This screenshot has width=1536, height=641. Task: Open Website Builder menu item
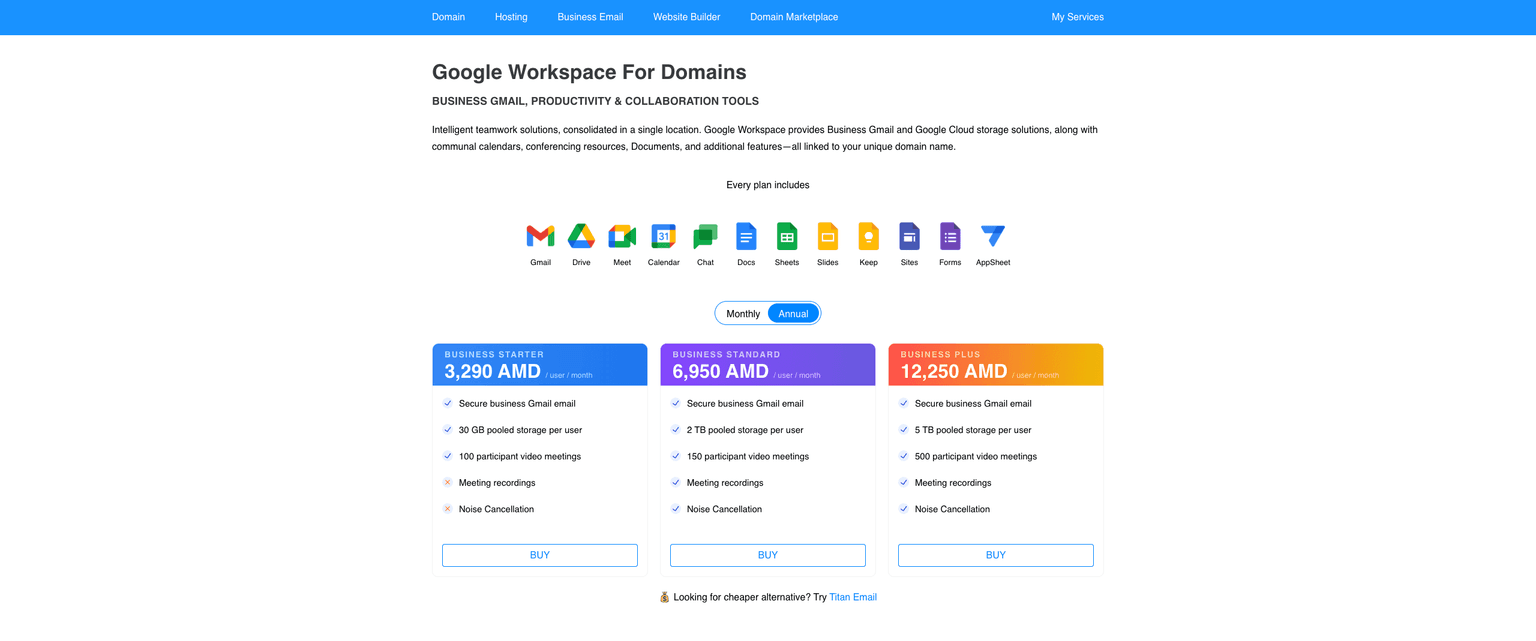coord(686,17)
